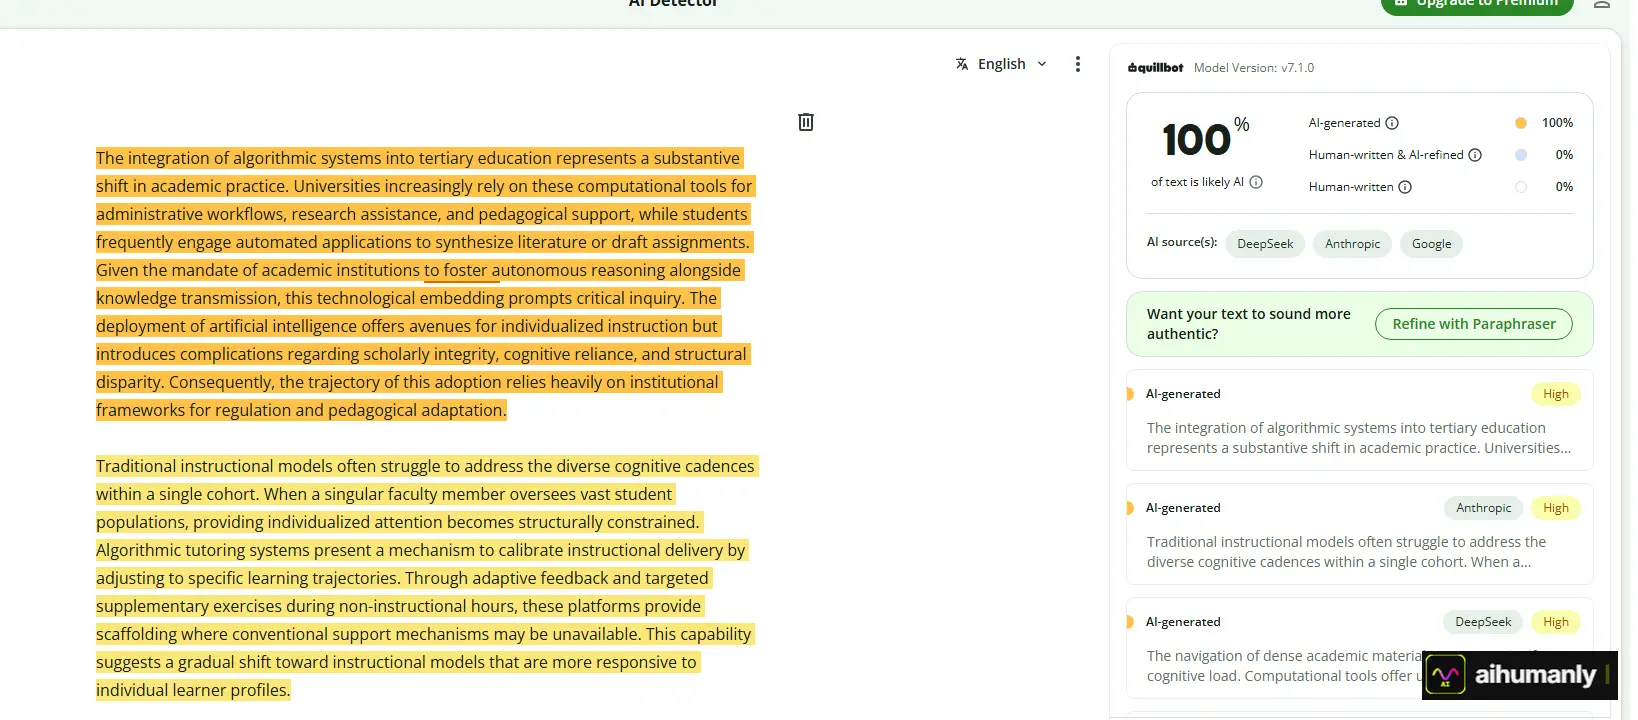
Task: Click the underlined 'to foster' phrase
Action: tap(456, 270)
